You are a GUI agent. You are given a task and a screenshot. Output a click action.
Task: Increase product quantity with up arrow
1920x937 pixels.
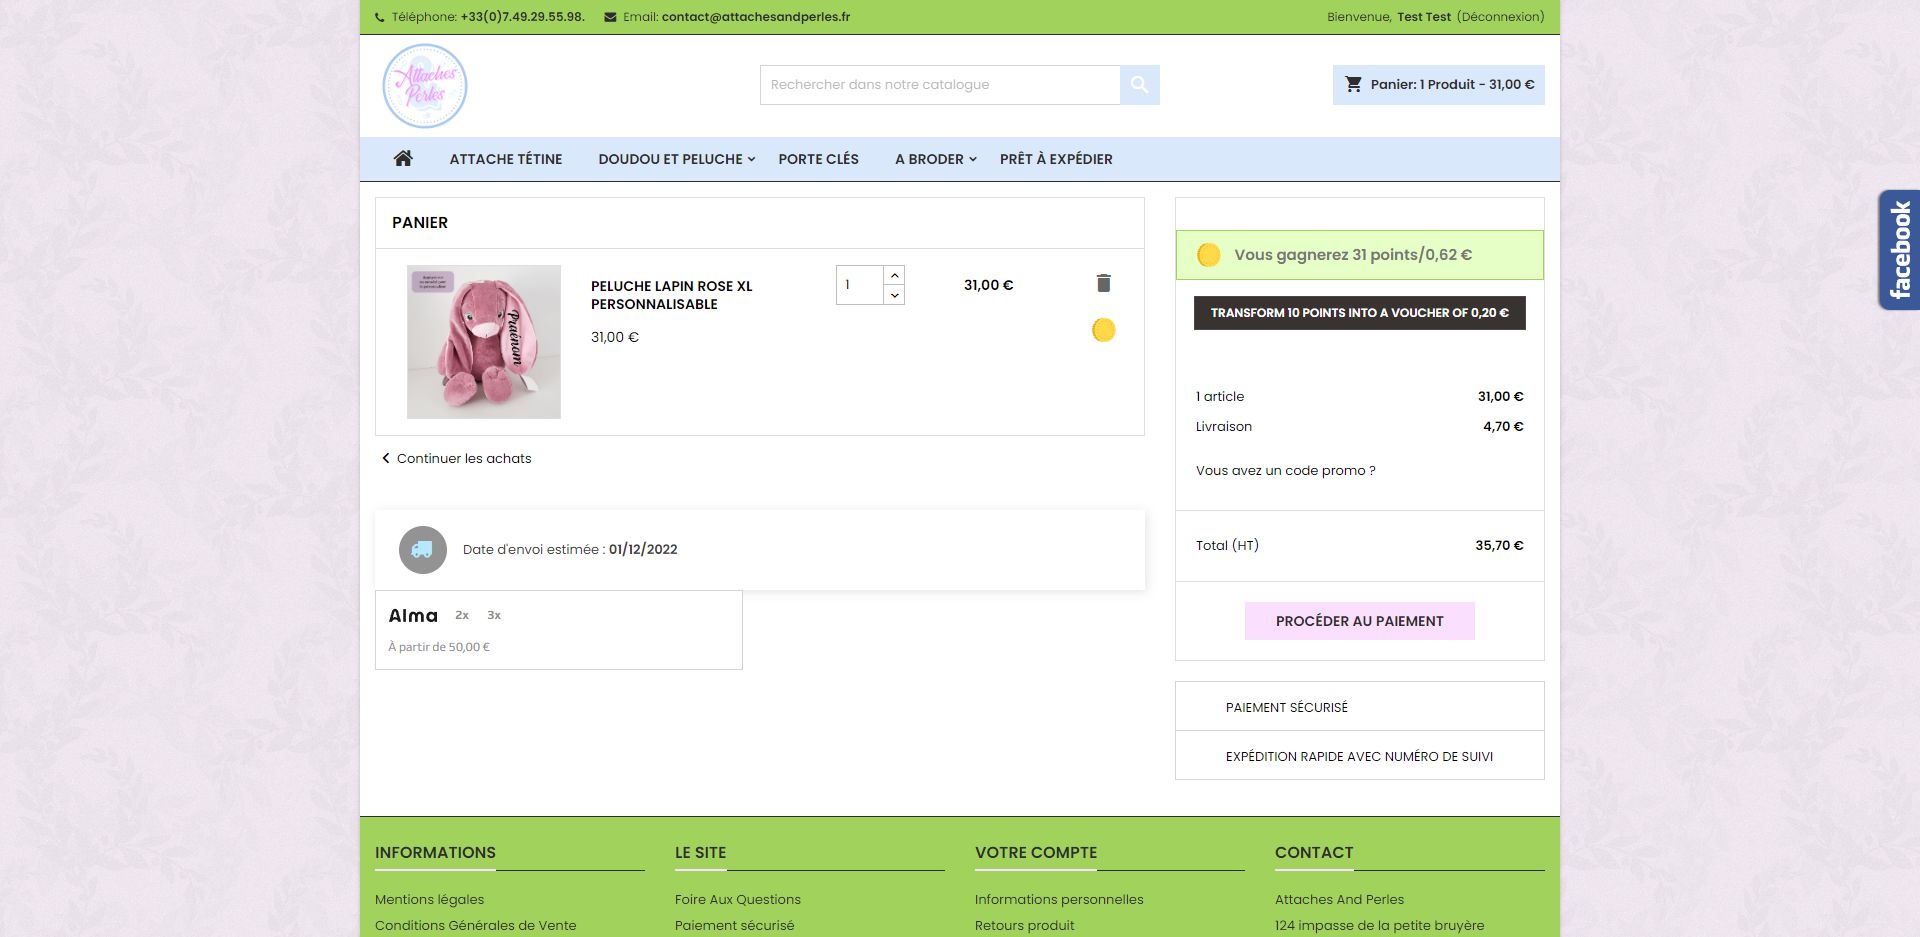894,275
